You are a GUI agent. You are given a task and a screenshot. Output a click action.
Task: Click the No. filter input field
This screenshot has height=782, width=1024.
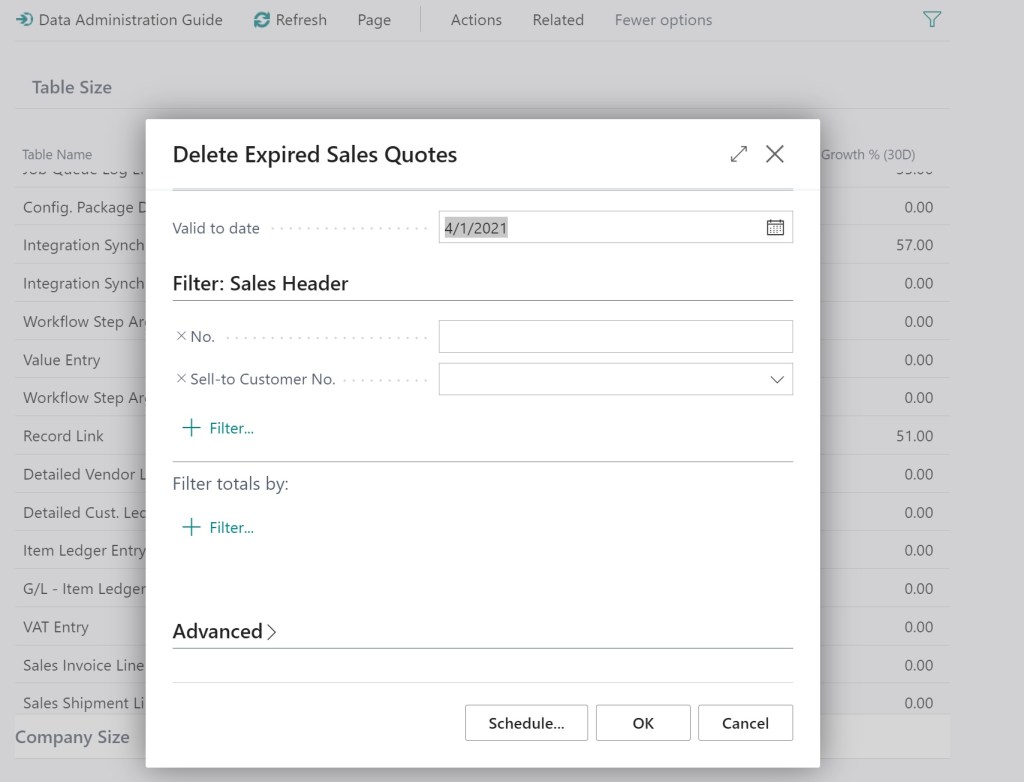pyautogui.click(x=615, y=337)
